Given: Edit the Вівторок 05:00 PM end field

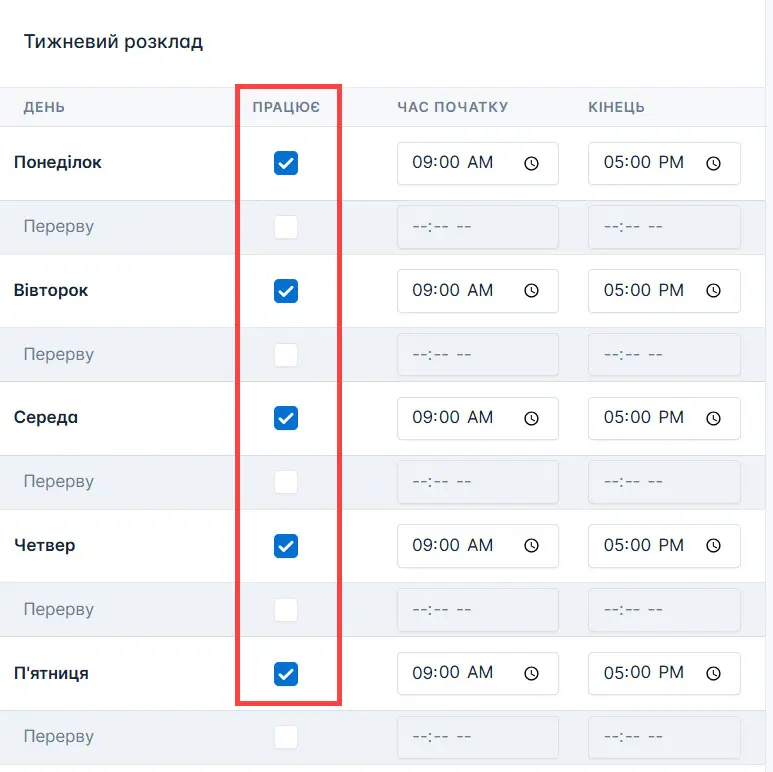Looking at the screenshot, I should point(664,291).
